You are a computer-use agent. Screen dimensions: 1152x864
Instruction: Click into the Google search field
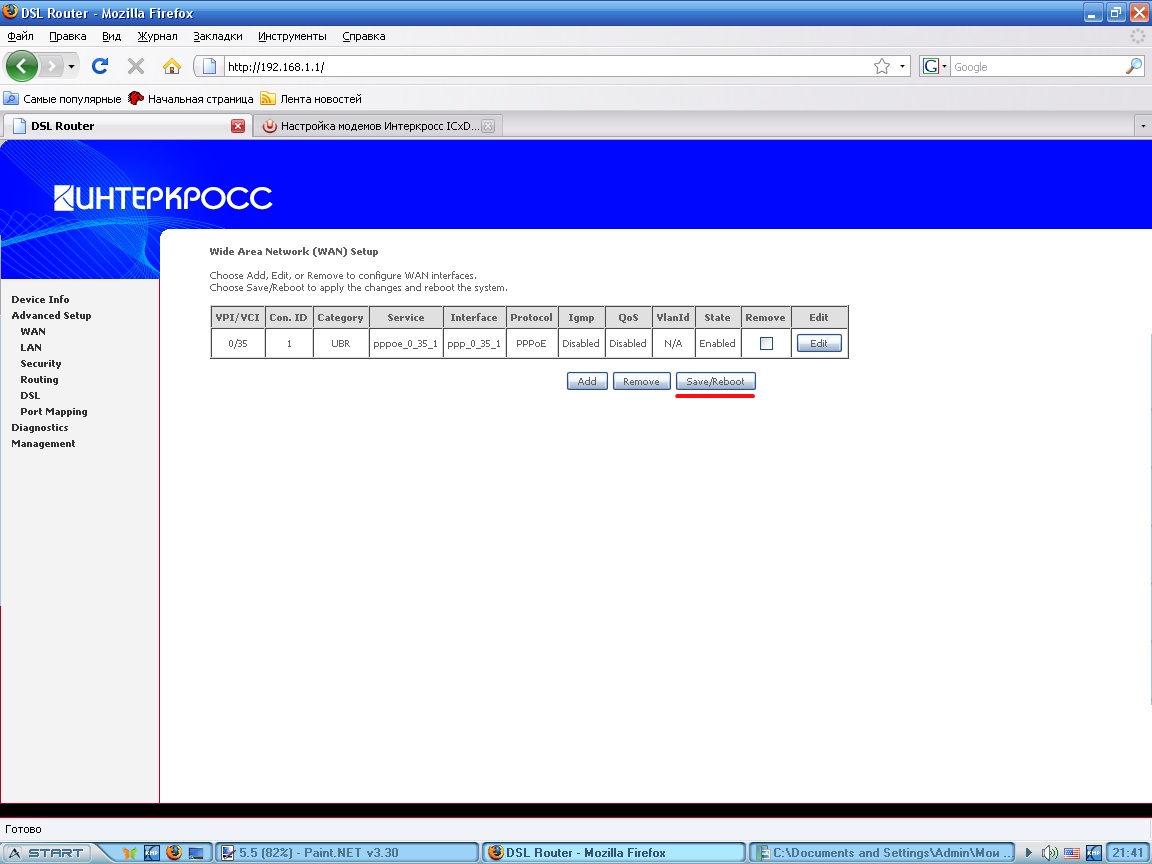tap(1037, 67)
